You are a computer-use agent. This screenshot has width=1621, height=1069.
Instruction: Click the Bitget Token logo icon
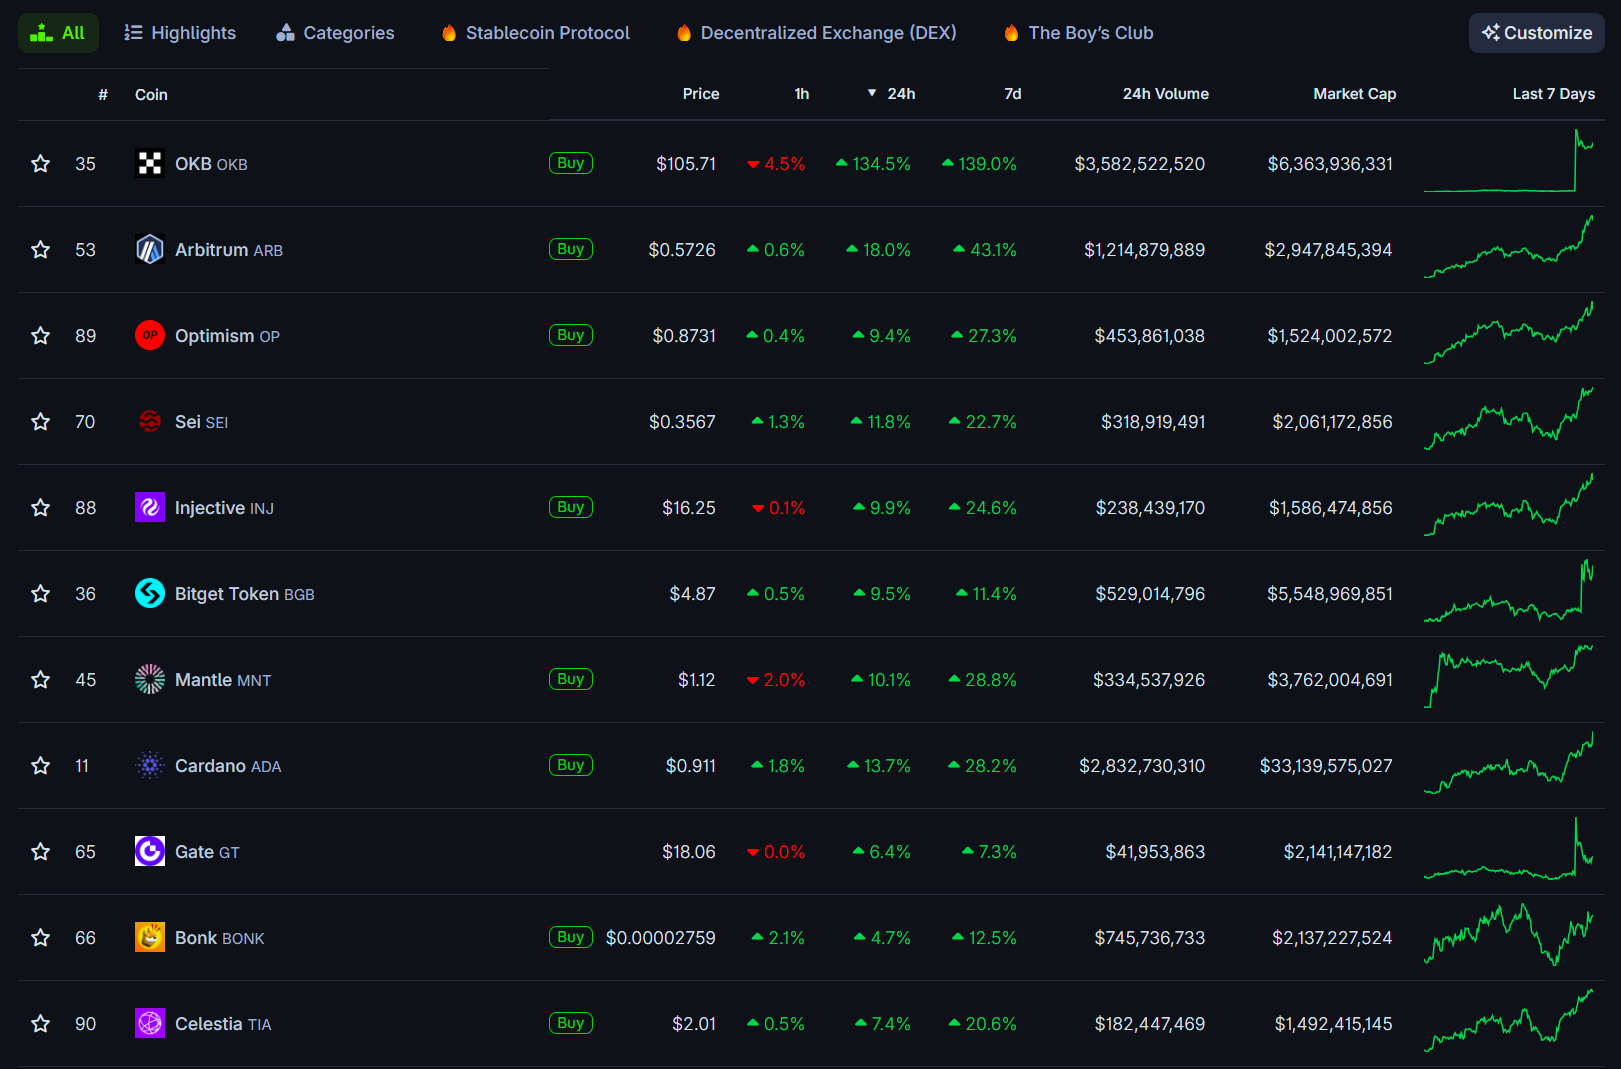149,594
